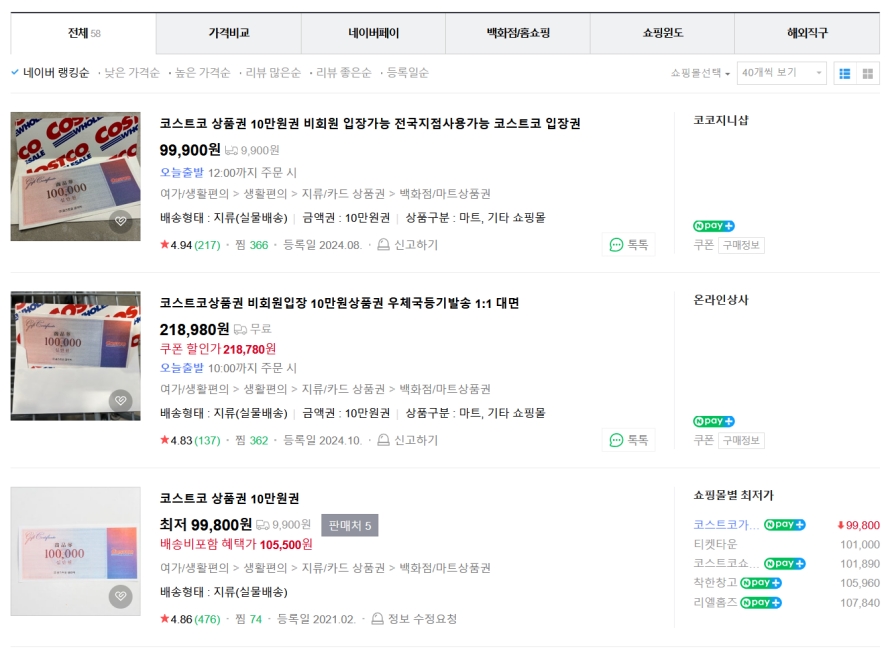Click Npay+ badge next to 리엘홈즈
890x659 pixels.
tap(761, 602)
